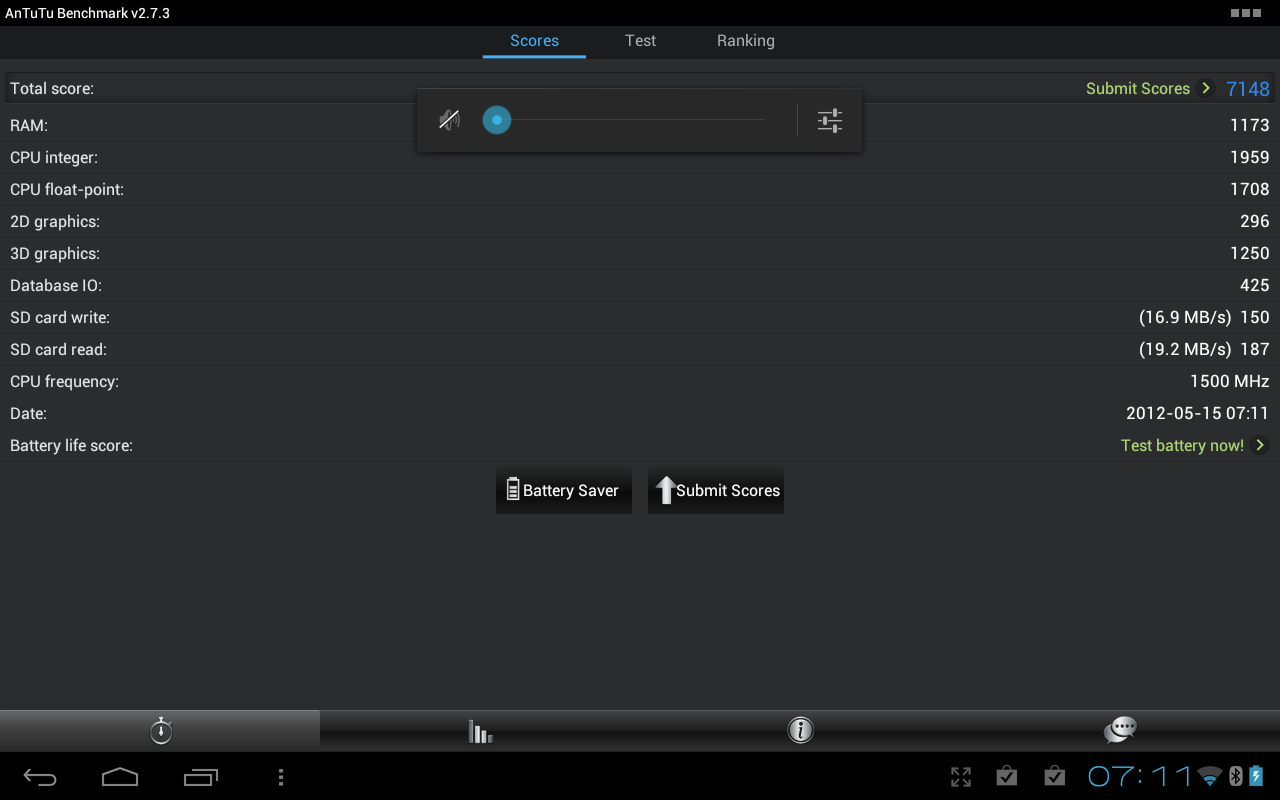Open the bar chart ranking icon
This screenshot has width=1280, height=800.
coord(480,731)
